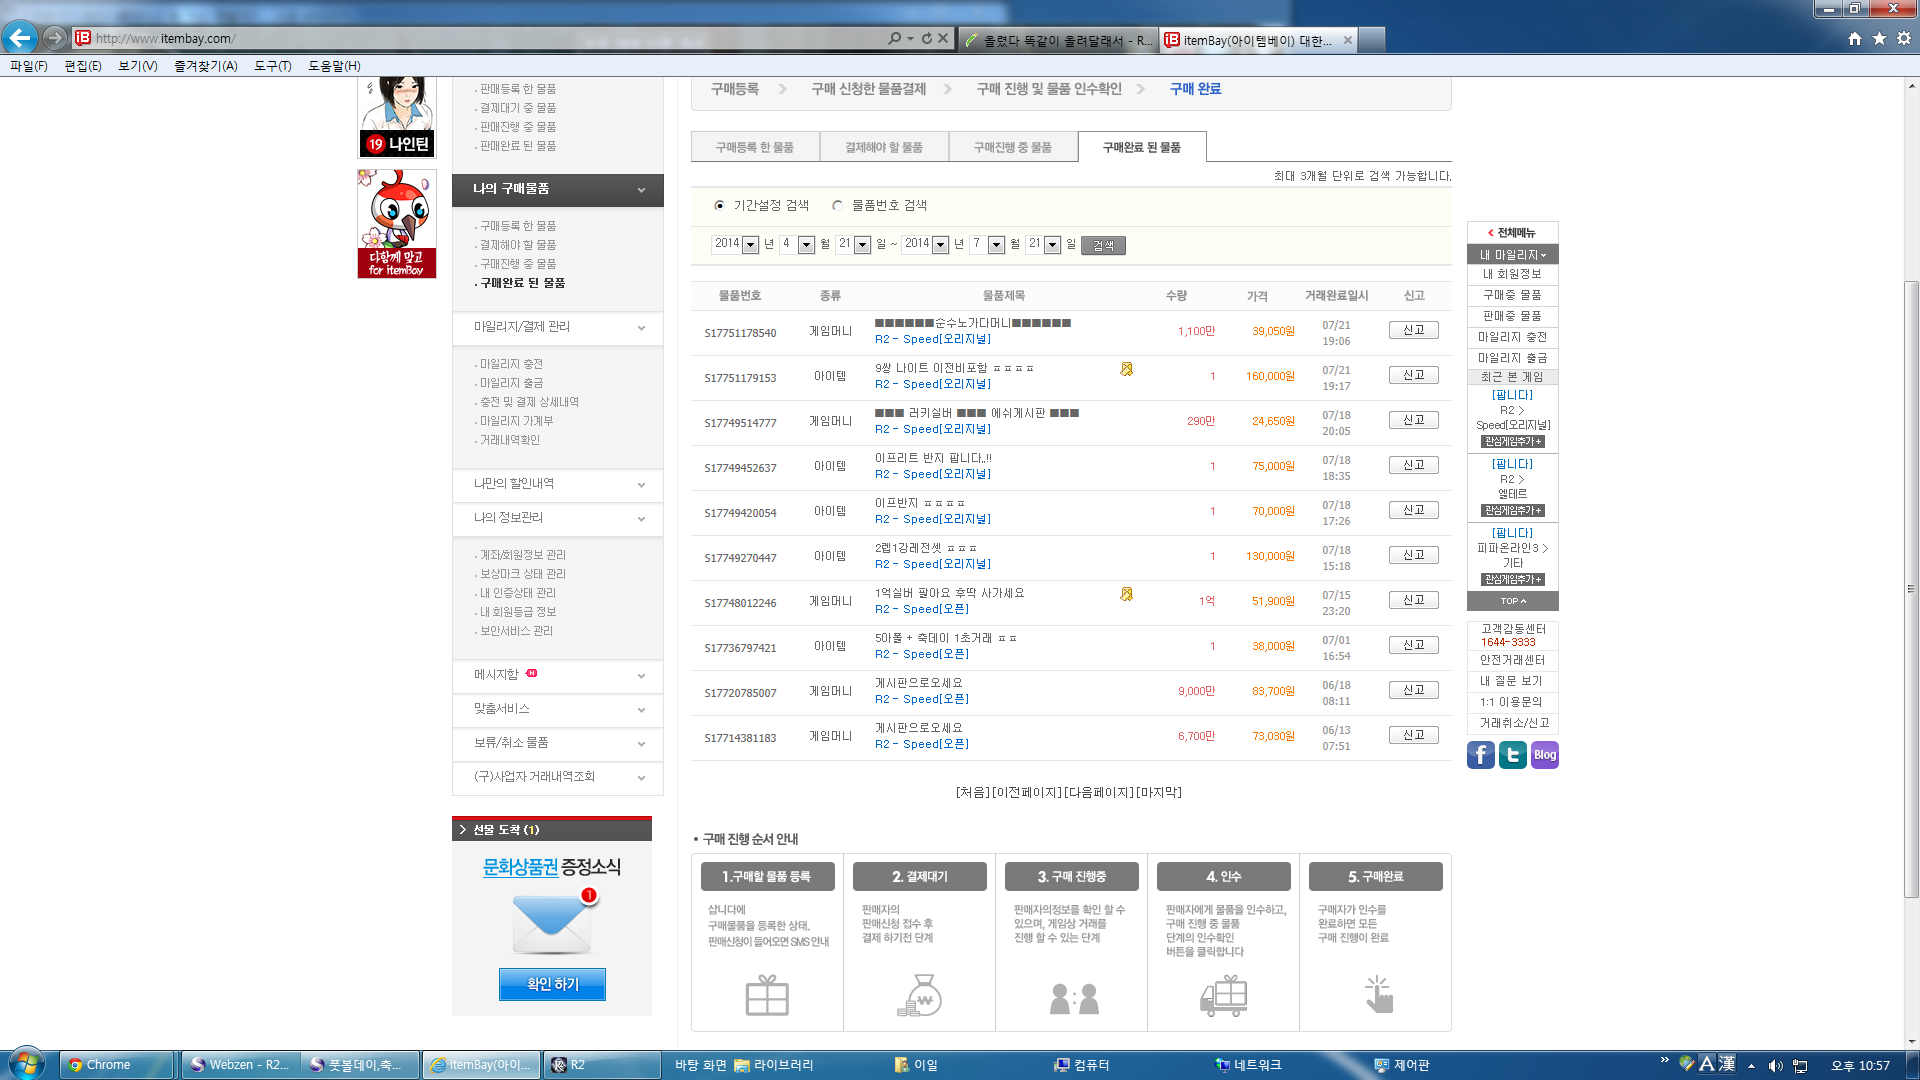
Task: Click the Facebook icon in the sidebar
Action: tap(1480, 755)
